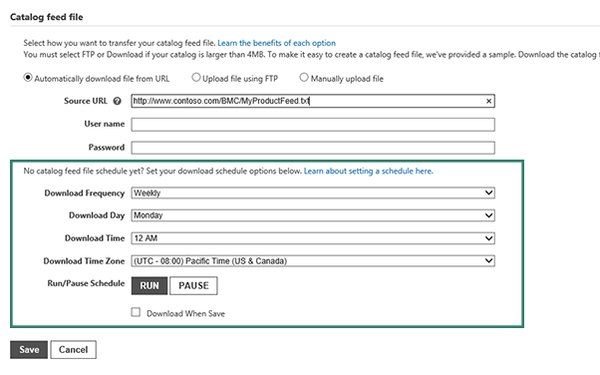
Task: Click the Run/Pause Schedule label
Action: 86,284
